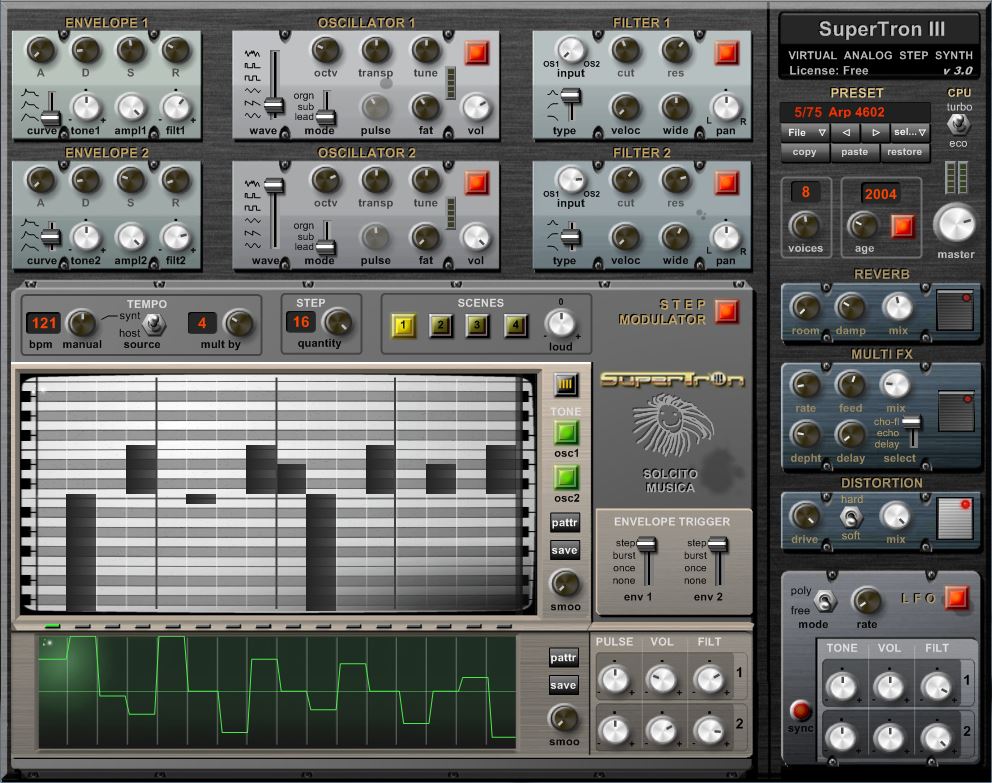992x783 pixels.
Task: Click the red LFO sync button
Action: pos(801,710)
